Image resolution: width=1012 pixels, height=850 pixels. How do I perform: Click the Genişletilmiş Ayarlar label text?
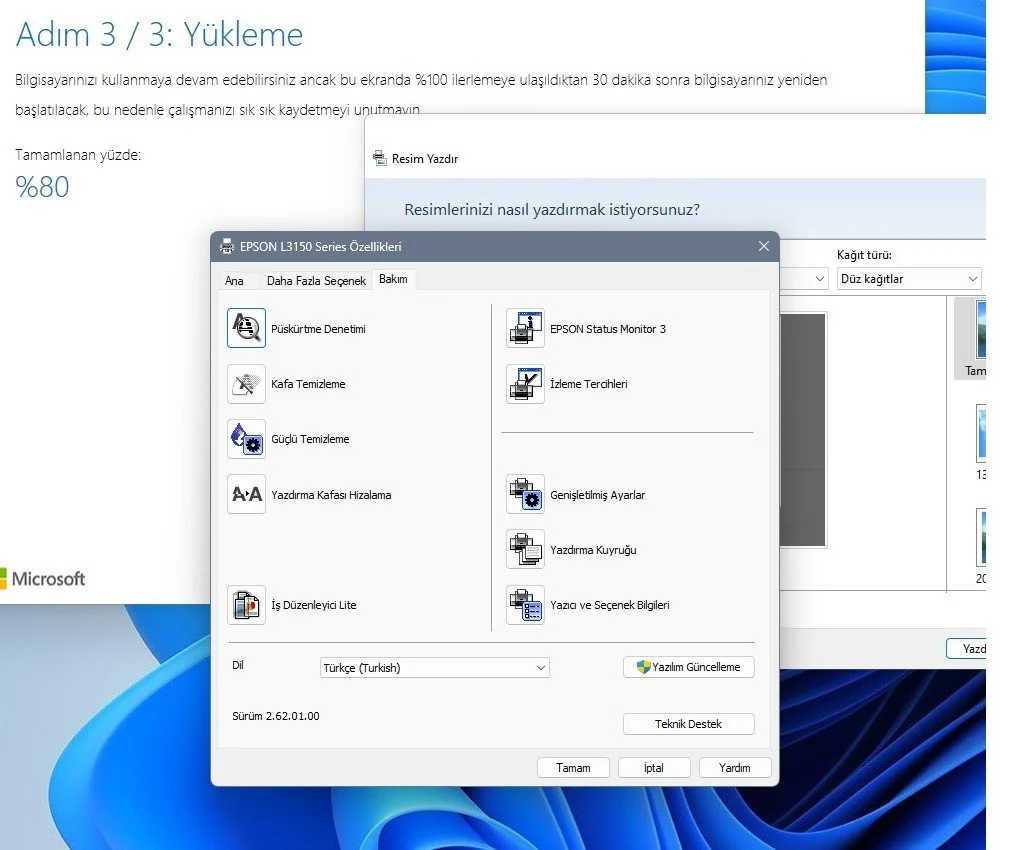[x=598, y=495]
